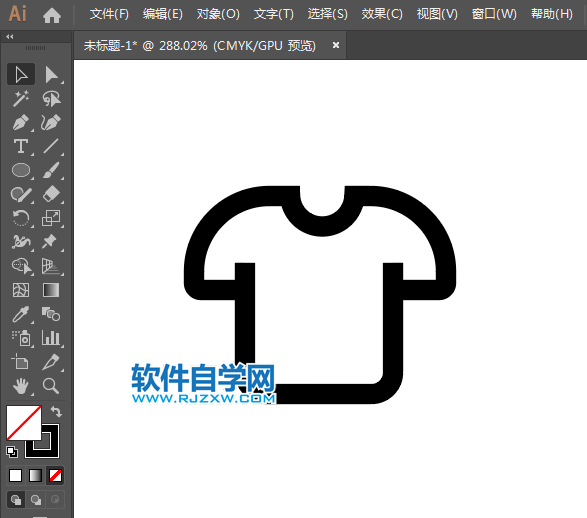Enable Draw Behind mode

[x=36, y=500]
